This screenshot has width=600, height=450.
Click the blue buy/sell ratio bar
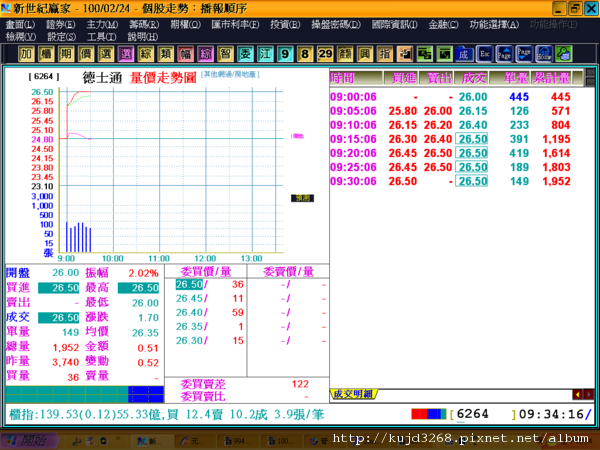[146, 394]
